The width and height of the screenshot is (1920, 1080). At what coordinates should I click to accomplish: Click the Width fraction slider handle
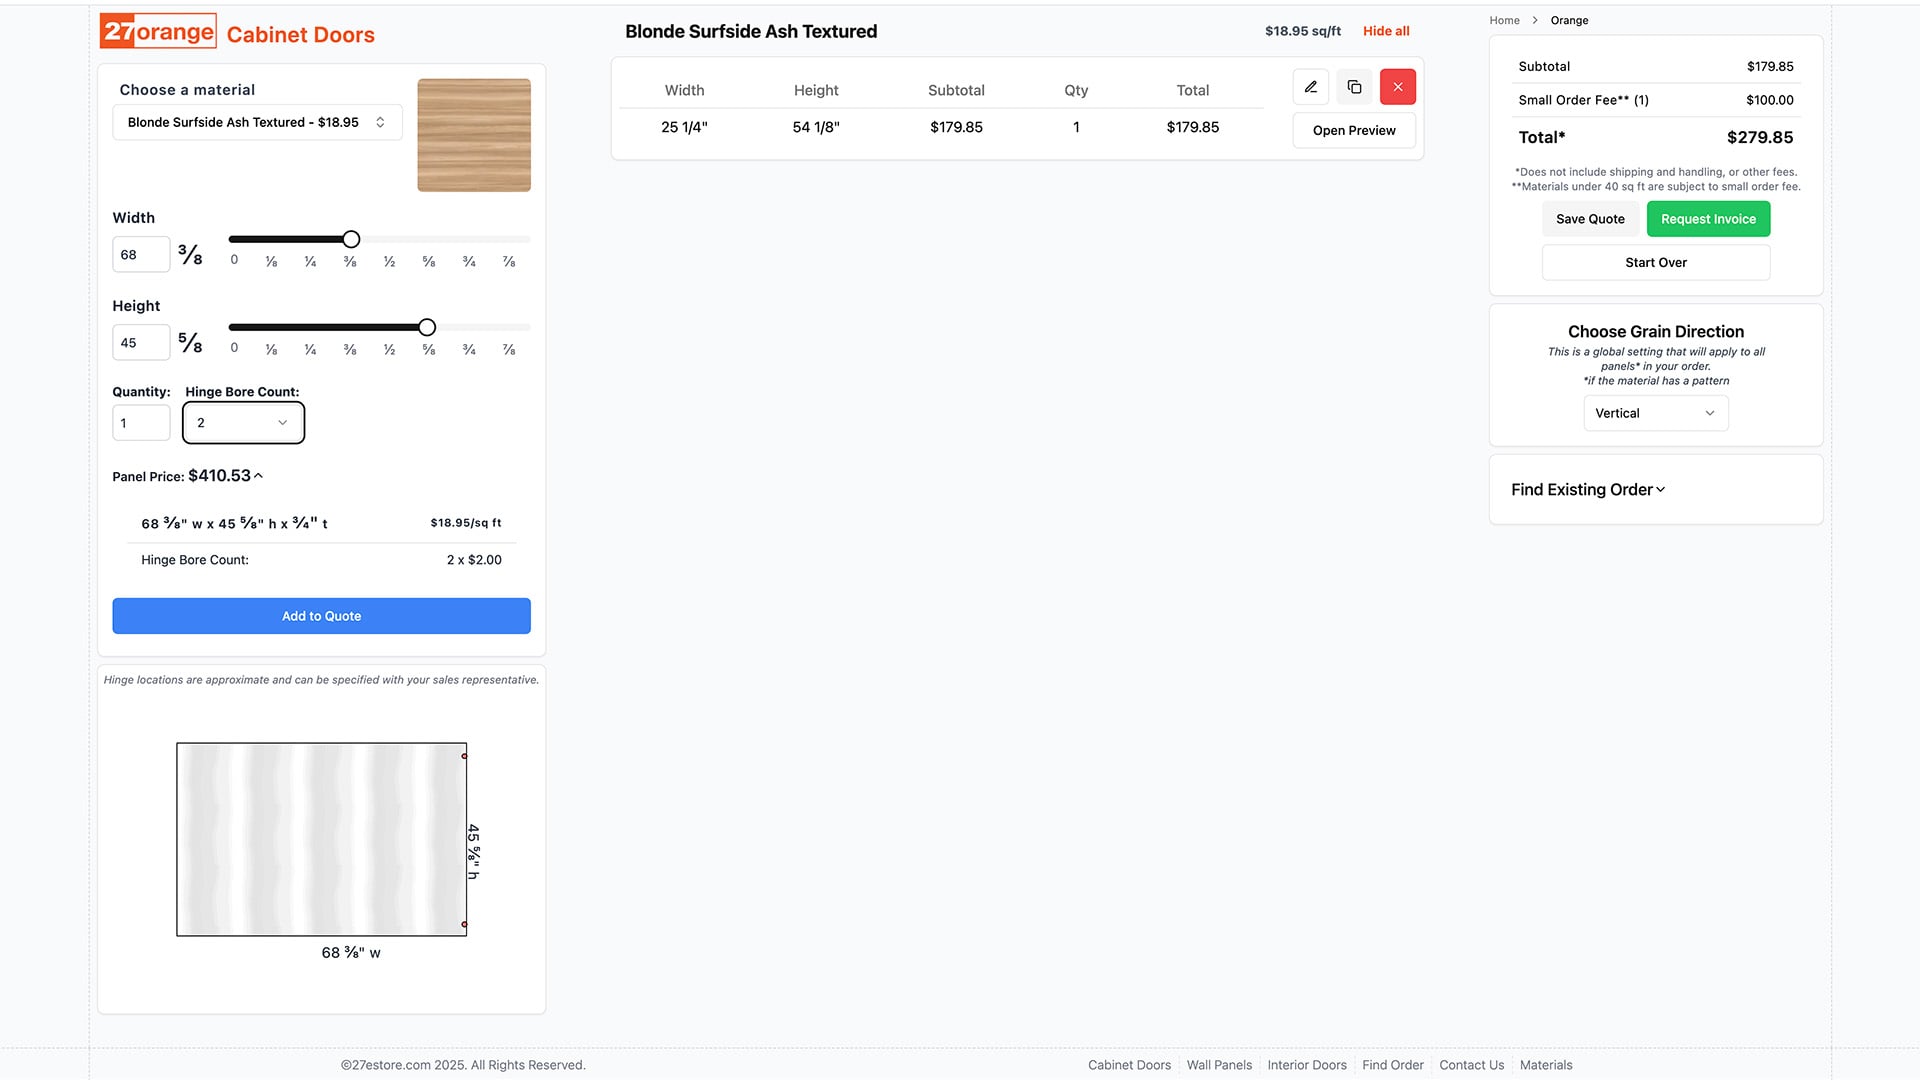(x=351, y=240)
